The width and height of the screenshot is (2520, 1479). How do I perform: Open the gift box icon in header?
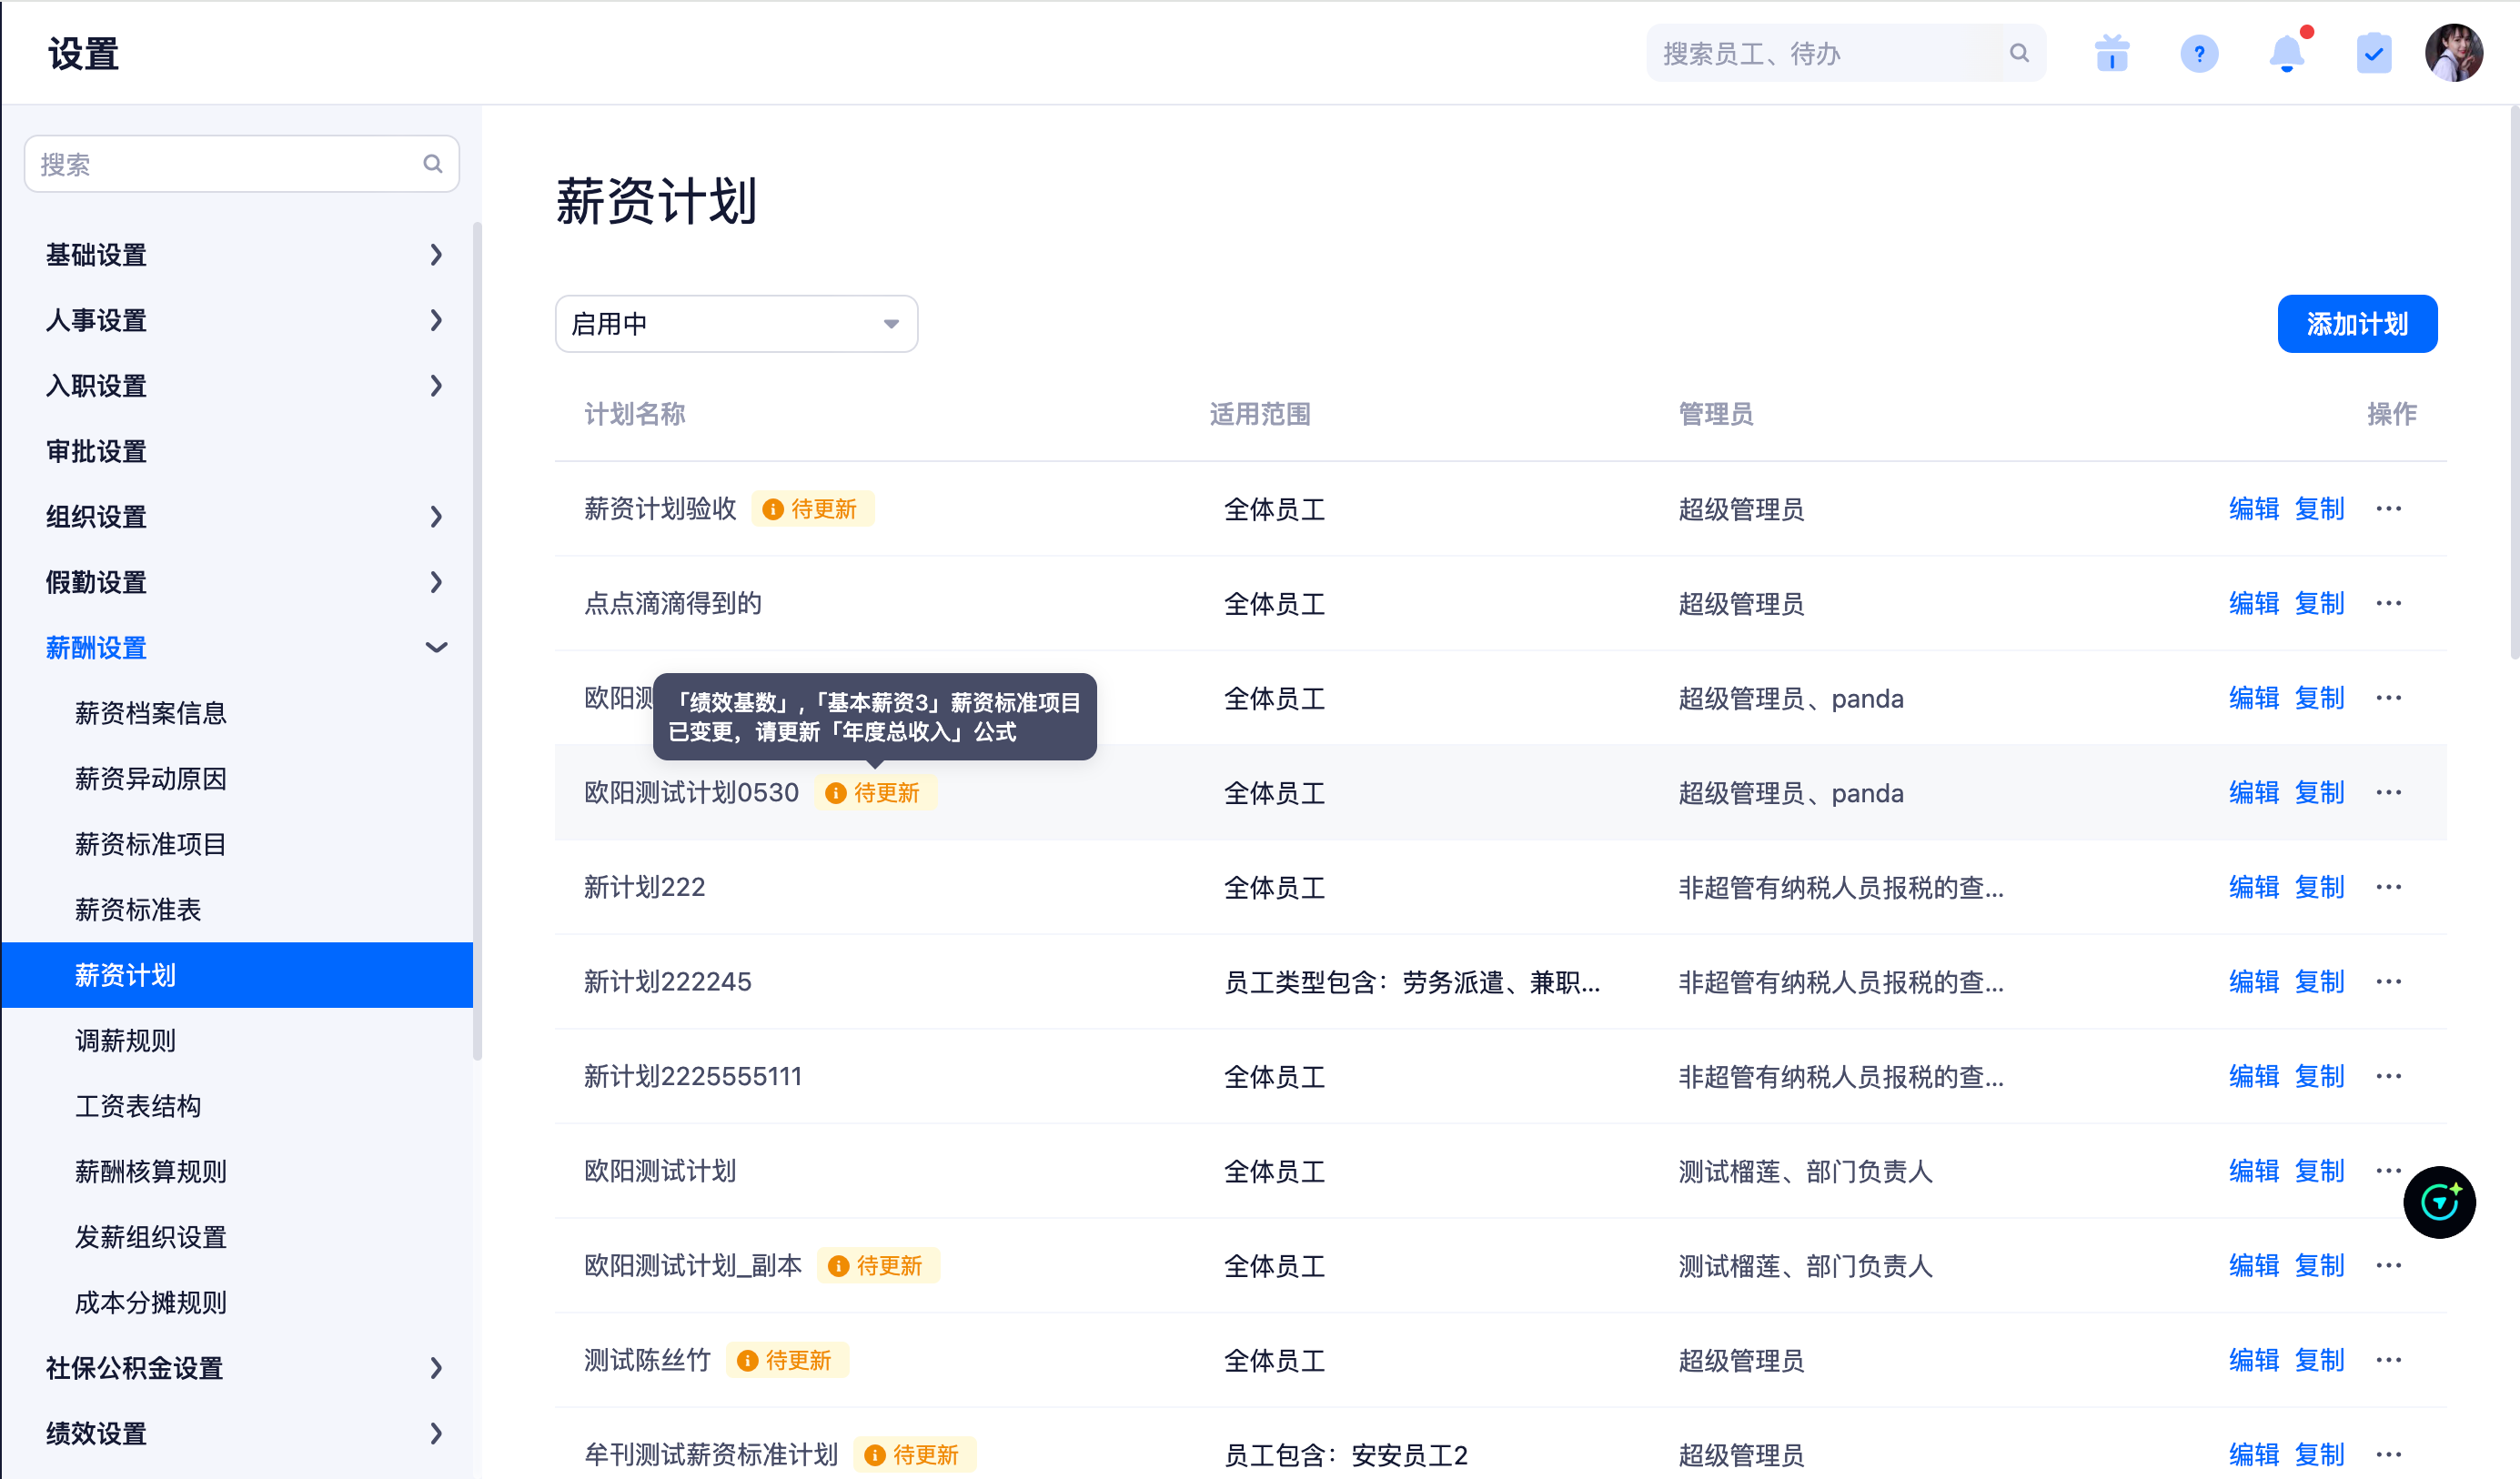point(2111,53)
